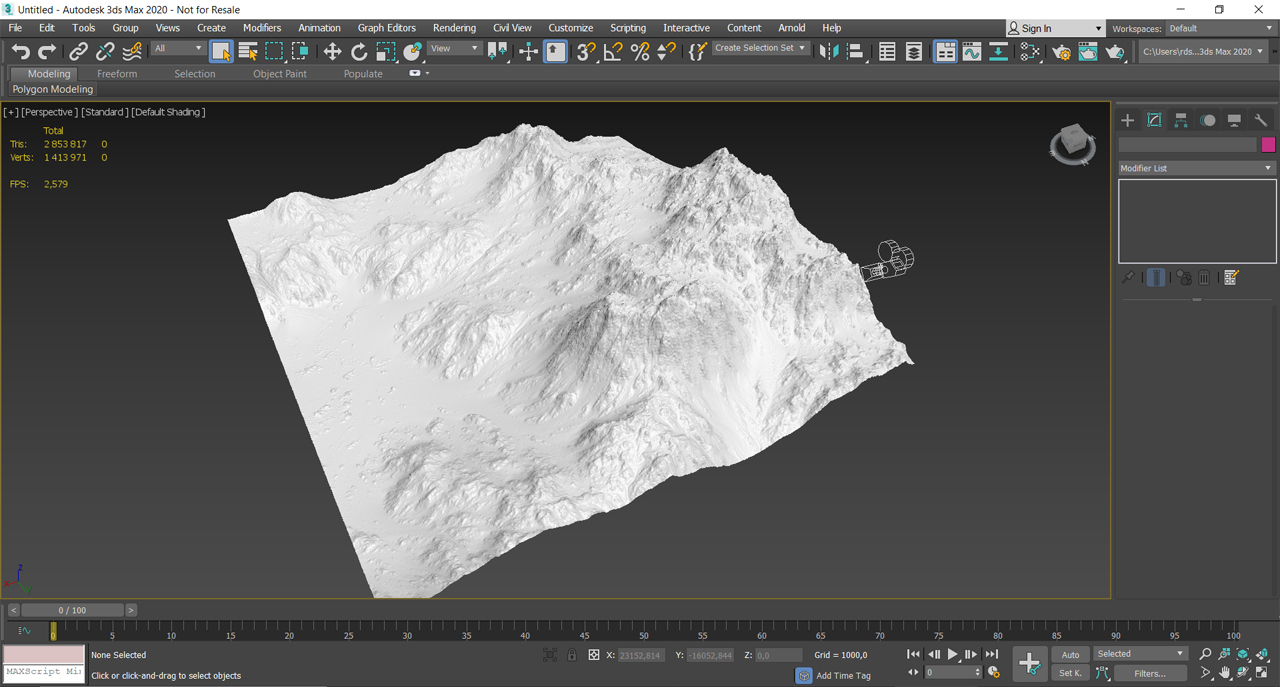The height and width of the screenshot is (687, 1280).
Task: Toggle the Selection Lock padlock
Action: tap(572, 655)
